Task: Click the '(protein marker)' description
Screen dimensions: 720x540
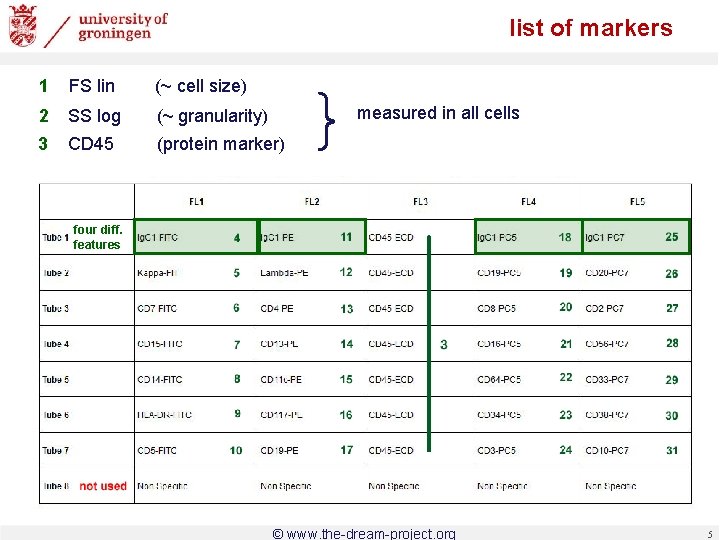Action: point(221,144)
